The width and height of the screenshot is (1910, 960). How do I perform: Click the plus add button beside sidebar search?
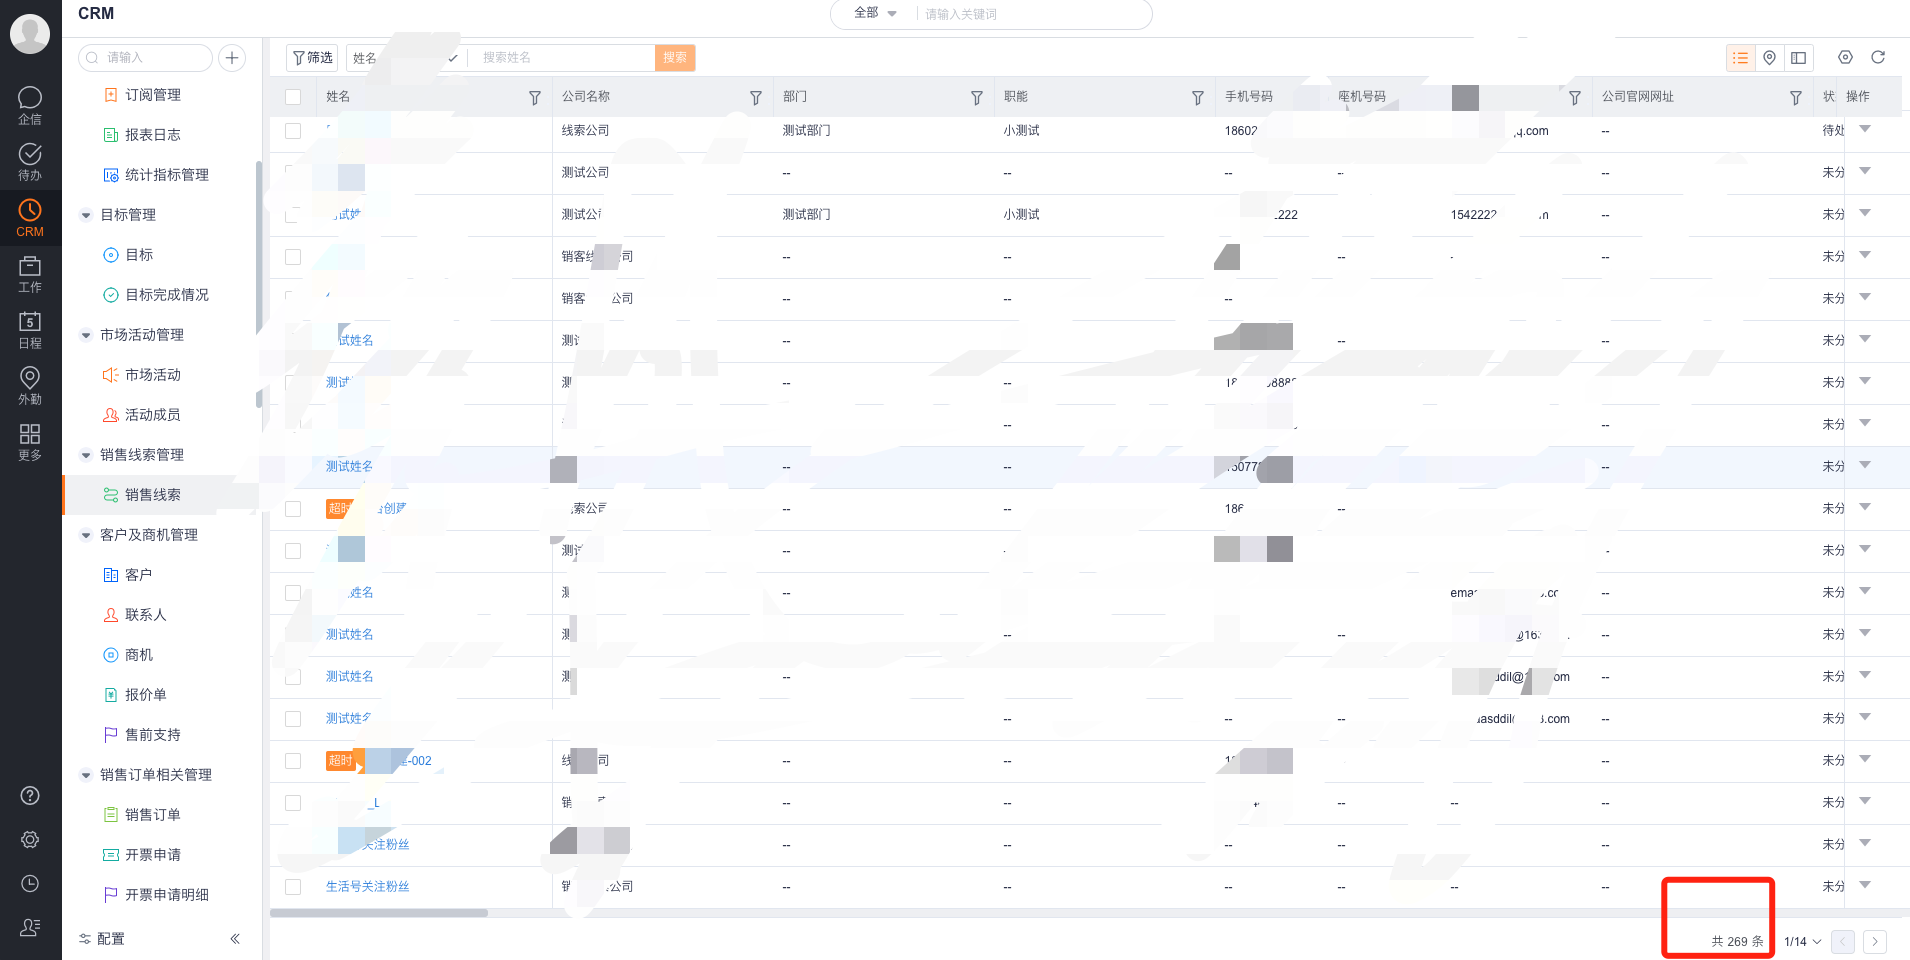click(x=232, y=58)
